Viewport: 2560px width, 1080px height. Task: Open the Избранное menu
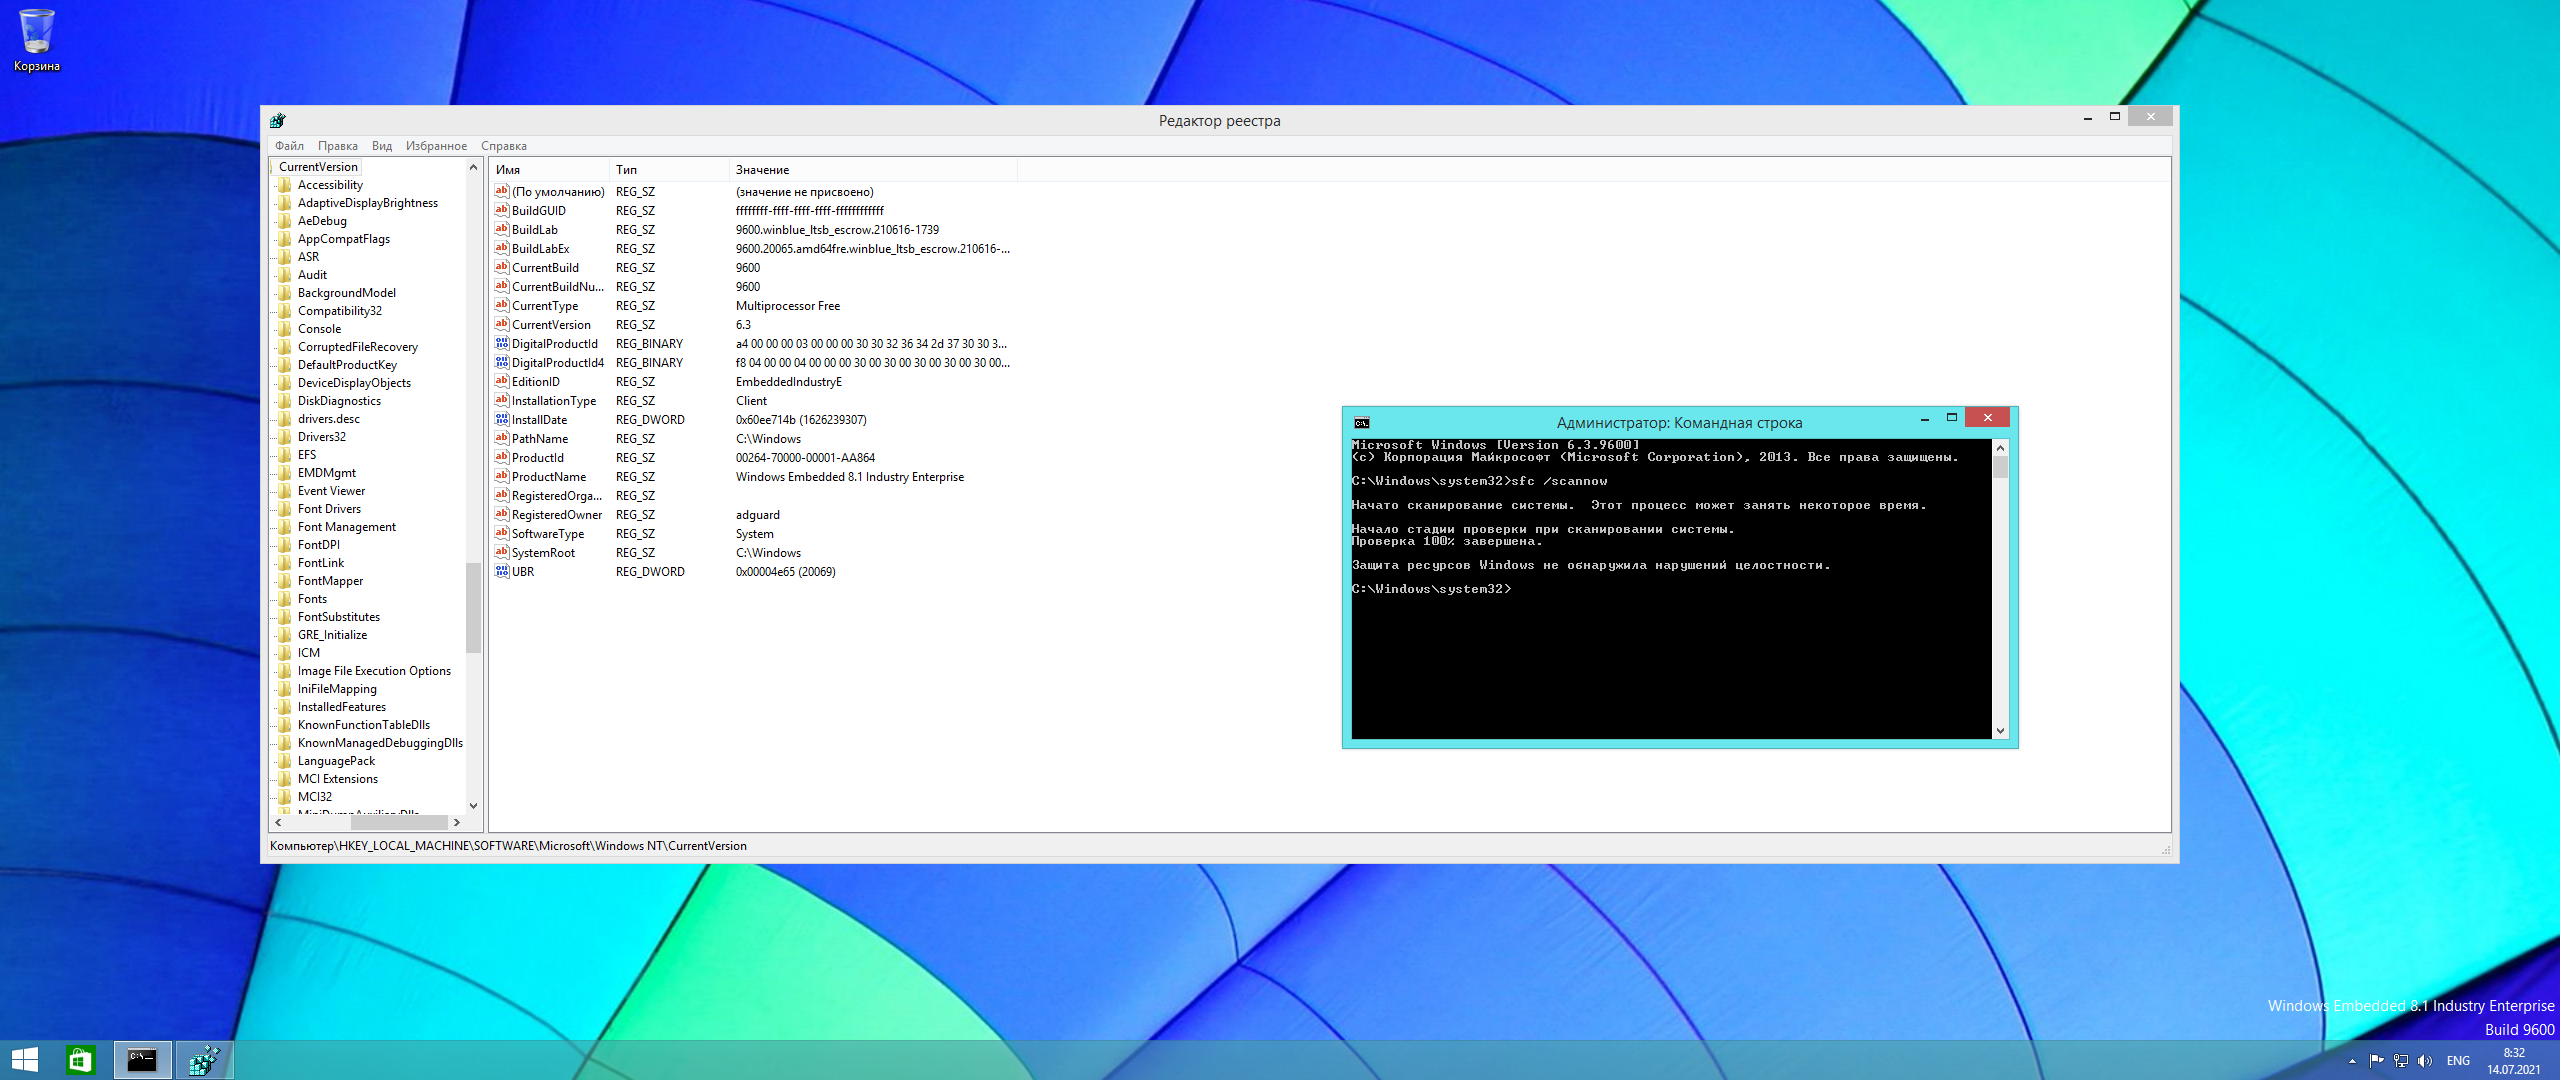436,146
